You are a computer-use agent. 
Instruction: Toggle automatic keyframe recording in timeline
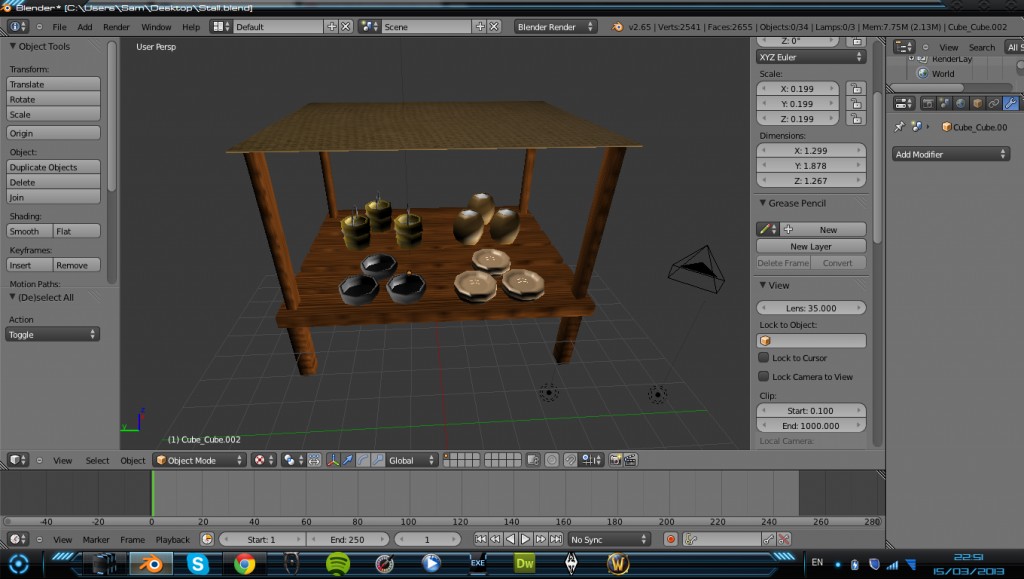[x=670, y=538]
